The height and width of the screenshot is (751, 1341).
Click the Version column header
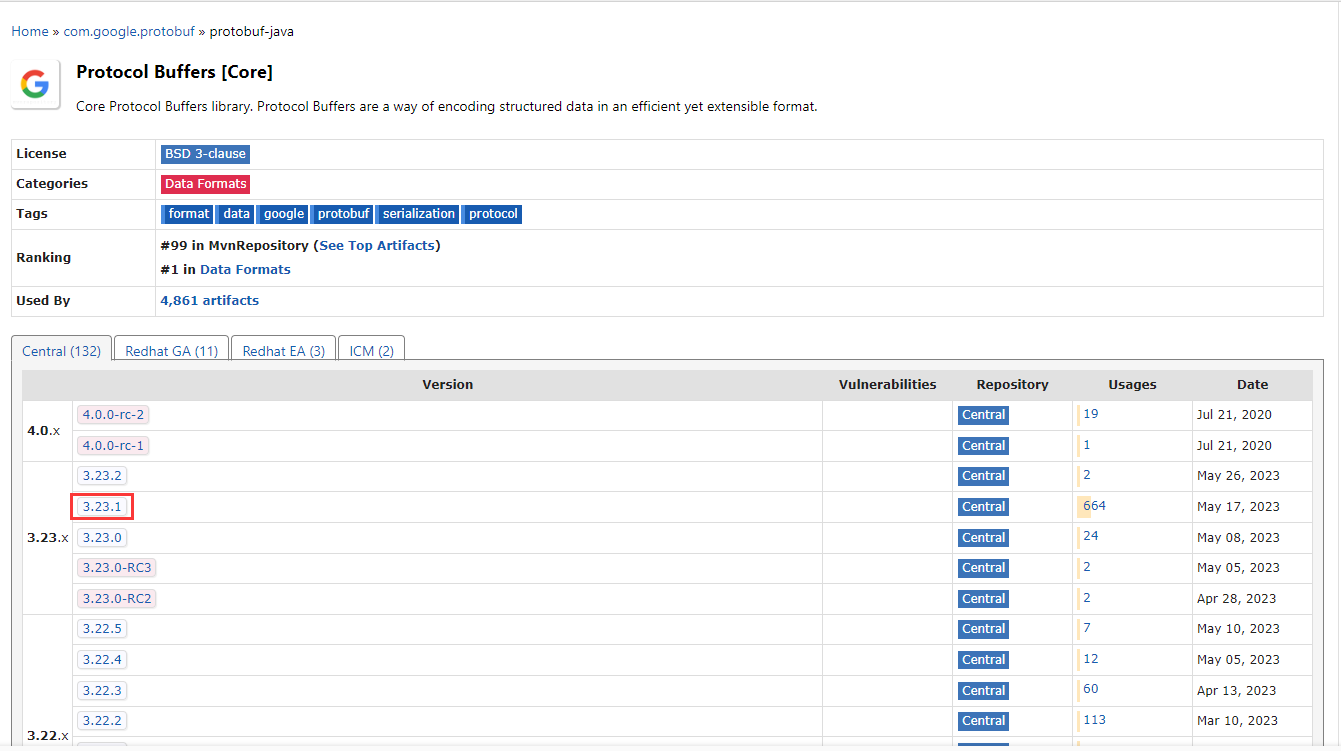tap(447, 385)
